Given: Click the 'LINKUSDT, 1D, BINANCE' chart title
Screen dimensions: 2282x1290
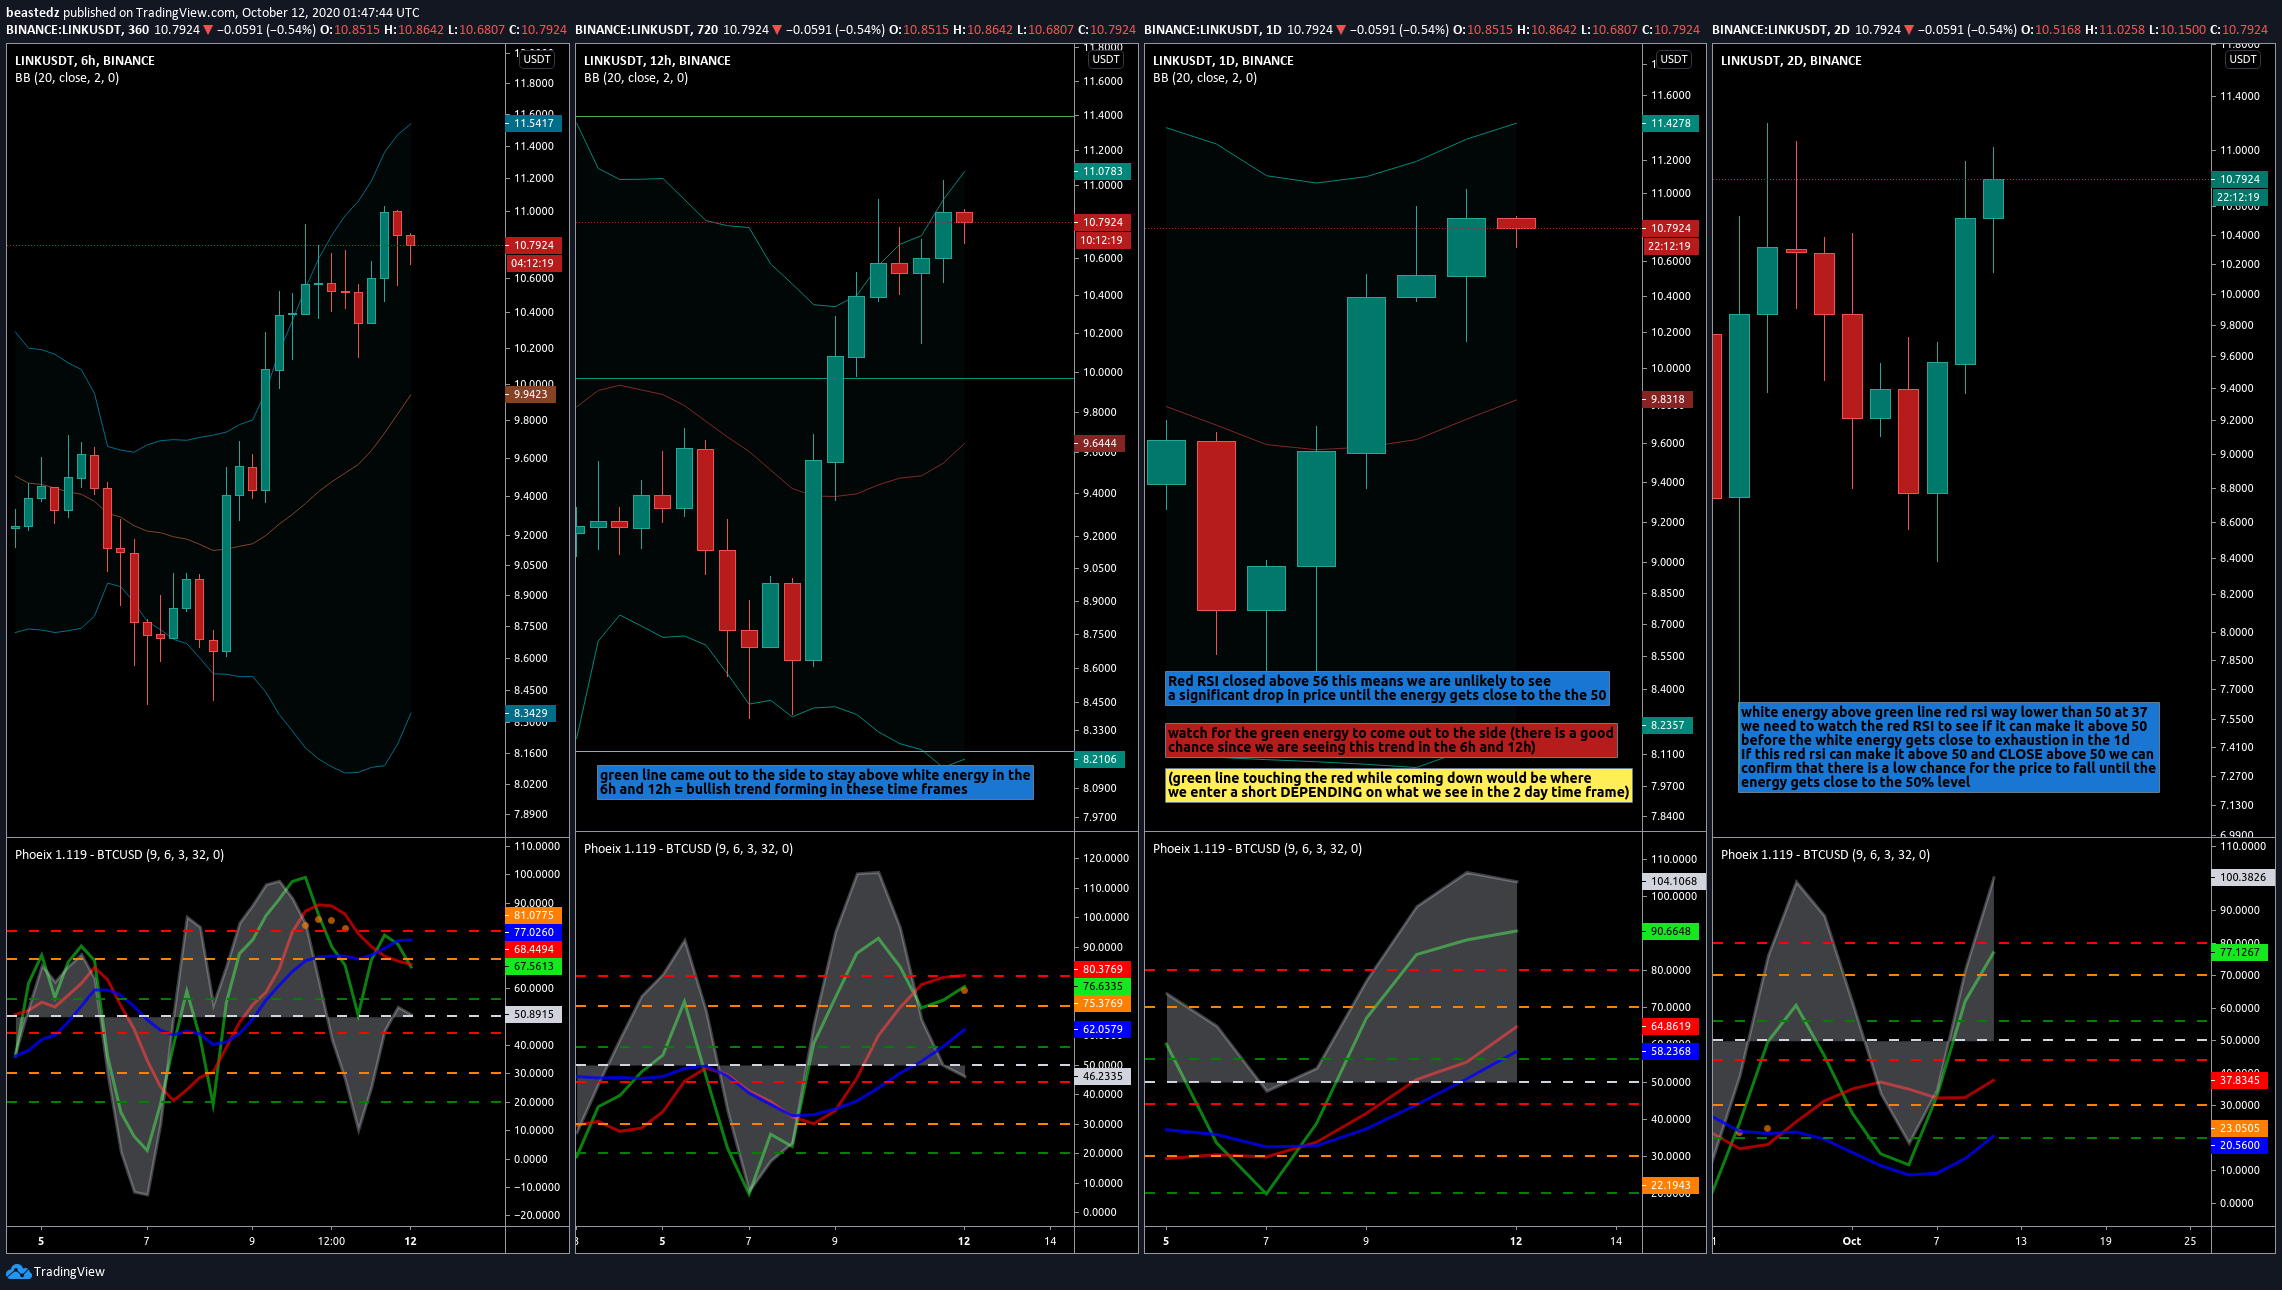Looking at the screenshot, I should pos(1223,60).
